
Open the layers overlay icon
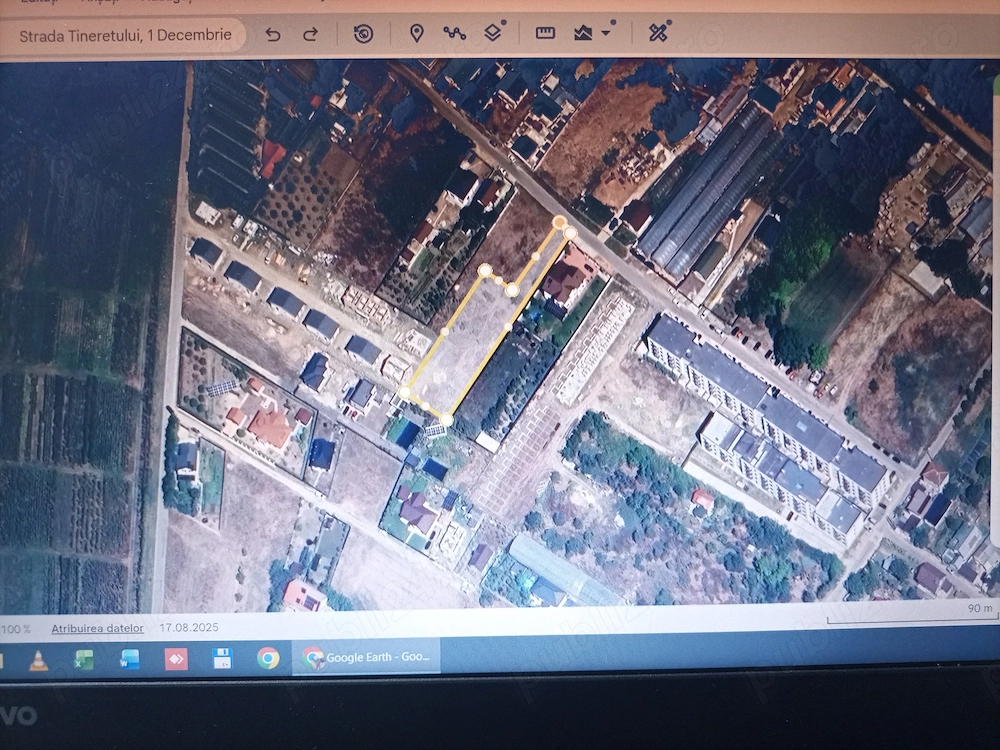pos(494,31)
